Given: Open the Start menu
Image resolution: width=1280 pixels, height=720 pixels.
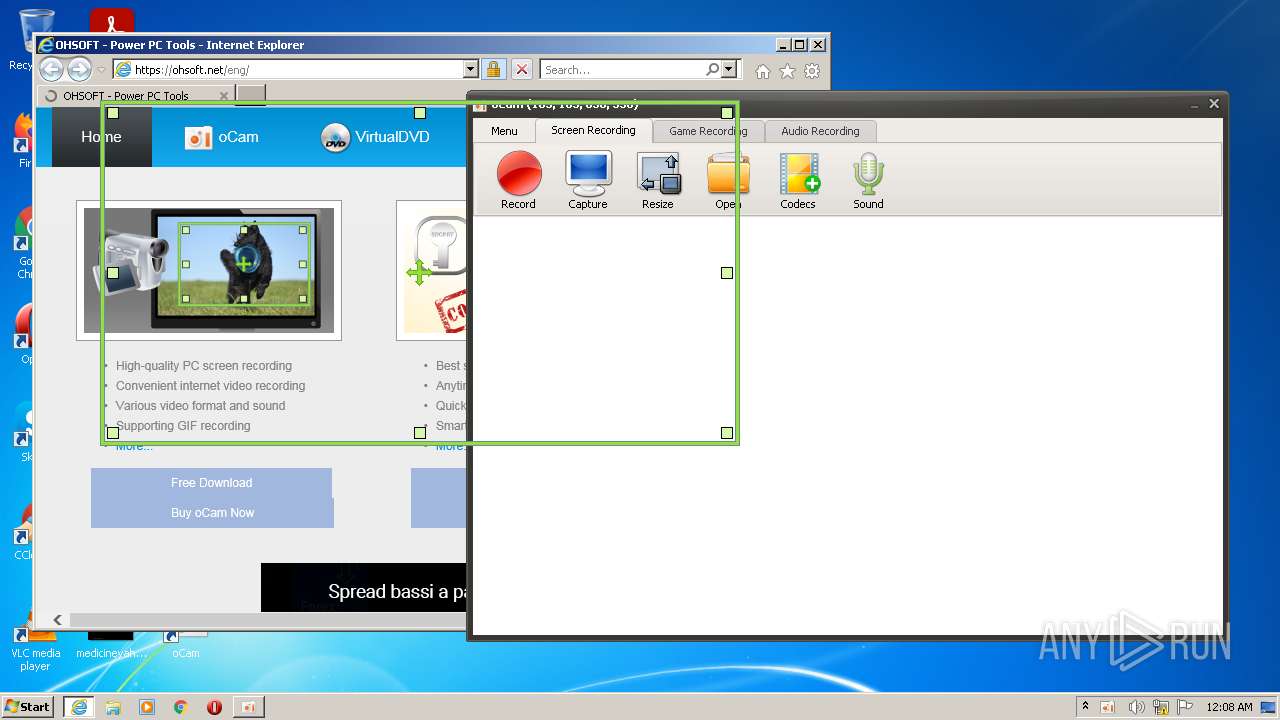Looking at the screenshot, I should [x=27, y=706].
